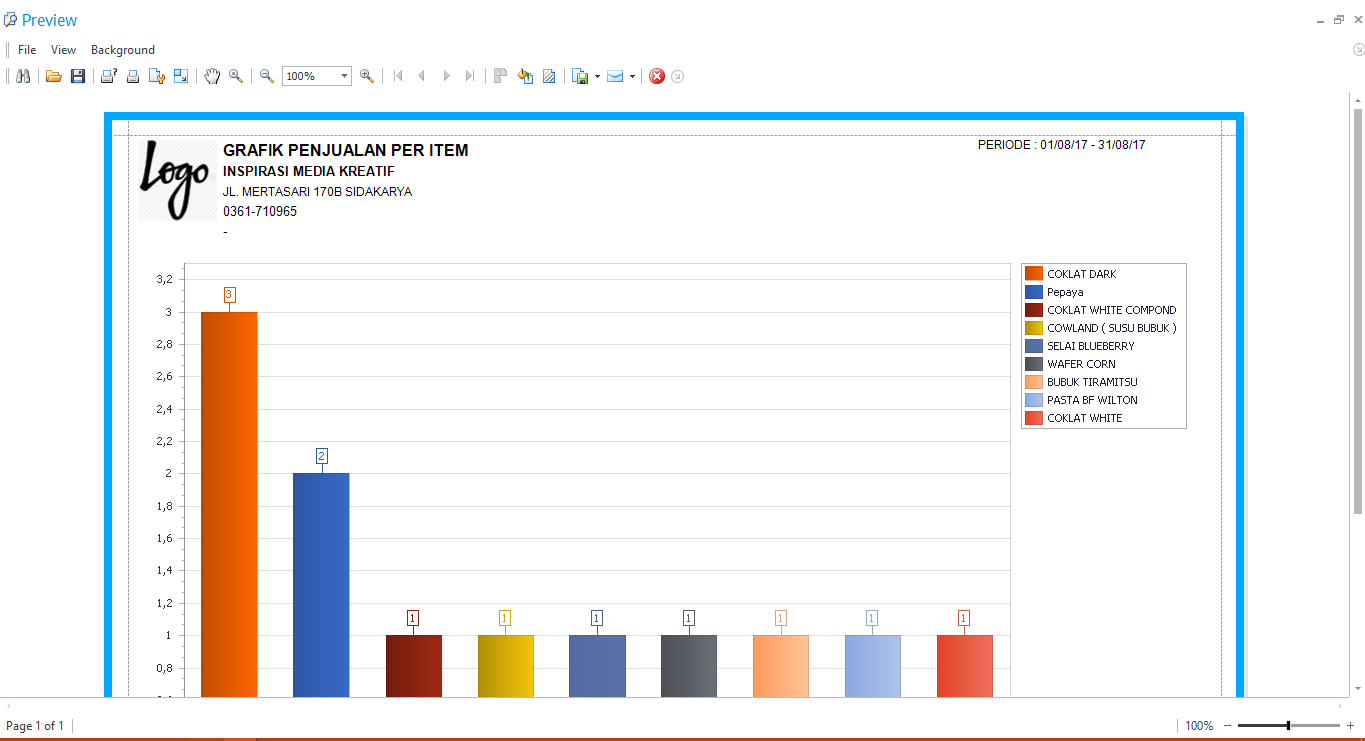Screen dimensions: 1365x741
Task: Select the Hand tool
Action: click(212, 76)
